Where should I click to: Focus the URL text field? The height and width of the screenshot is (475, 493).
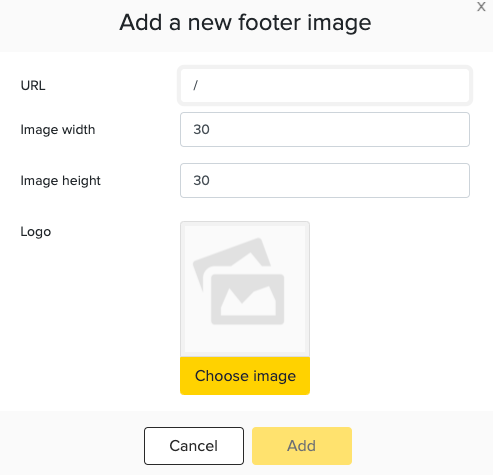click(325, 86)
